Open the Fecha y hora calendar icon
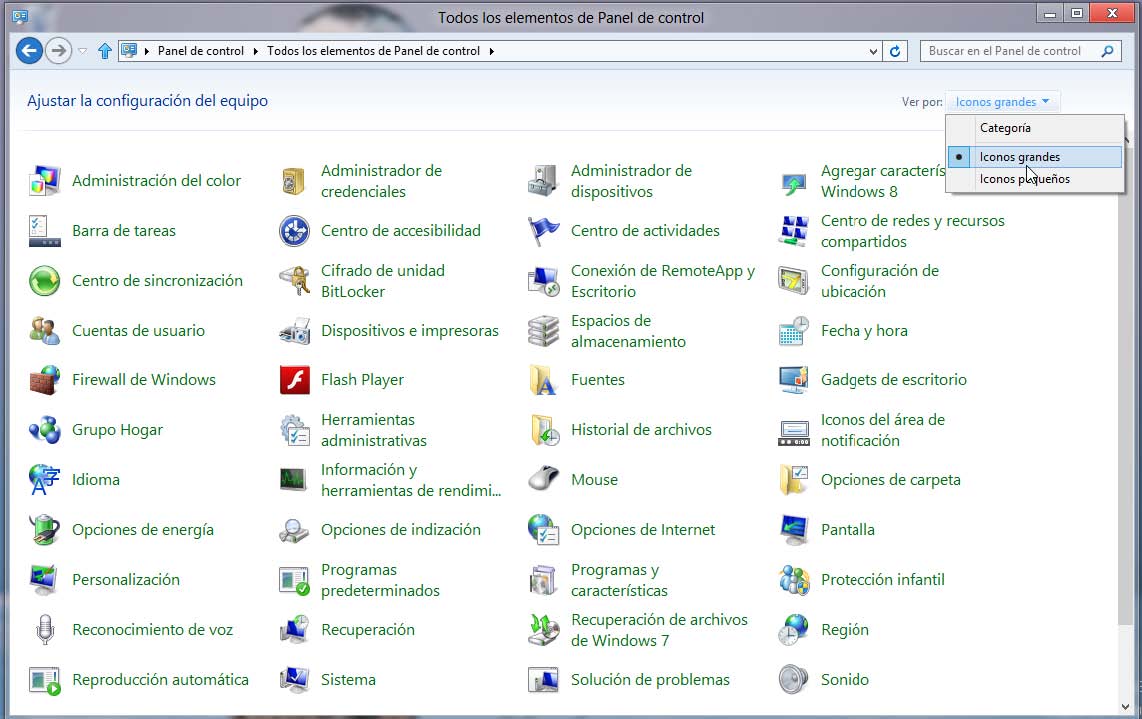This screenshot has height=719, width=1142. coord(793,331)
